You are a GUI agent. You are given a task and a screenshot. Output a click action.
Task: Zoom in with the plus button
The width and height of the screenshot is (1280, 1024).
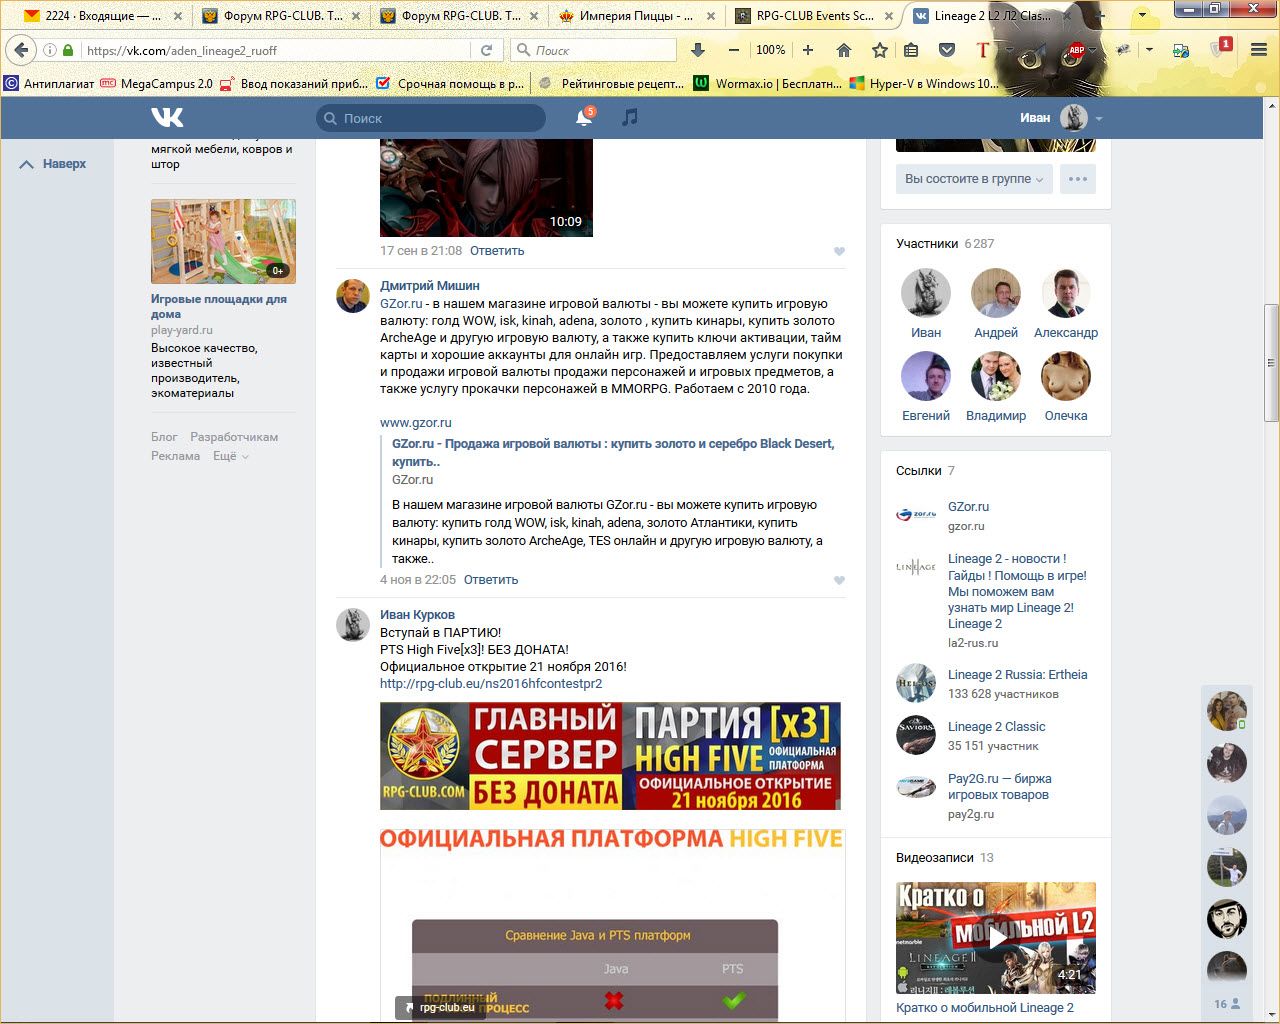[x=807, y=50]
